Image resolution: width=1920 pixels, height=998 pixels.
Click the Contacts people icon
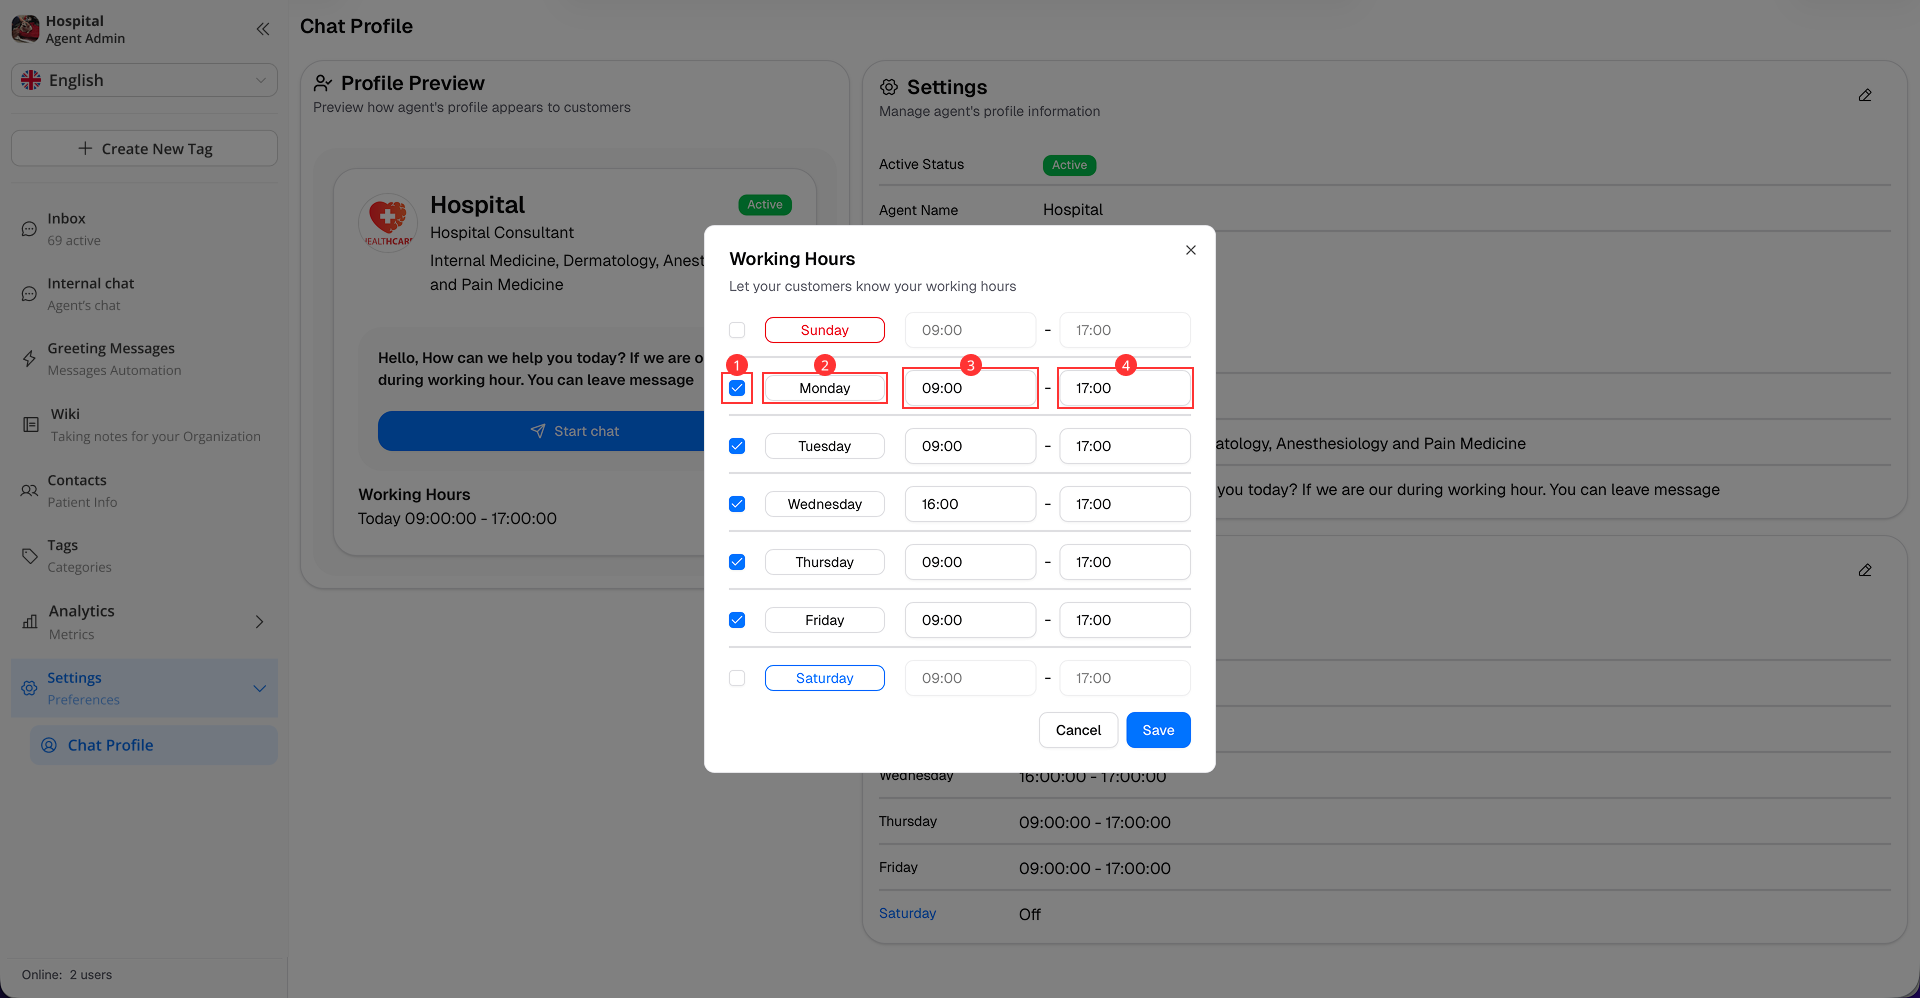pos(30,491)
